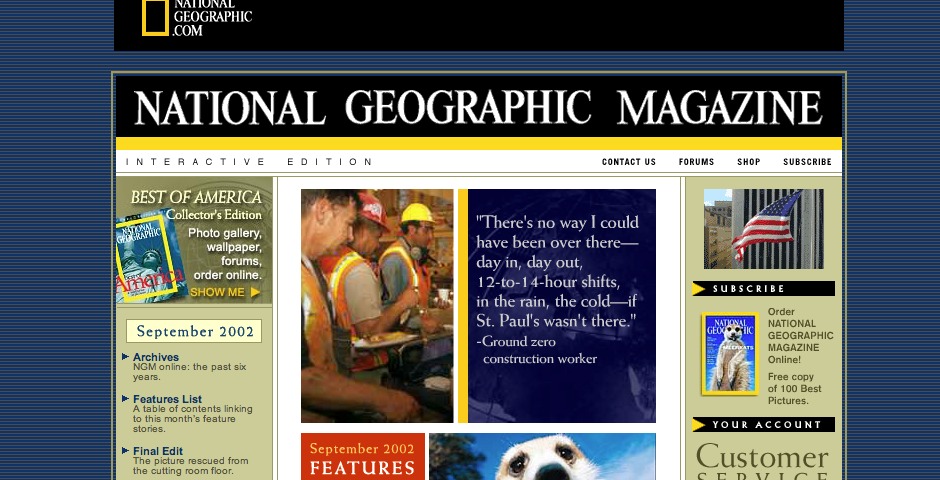
Task: Open the construction workers photo
Action: 377,306
